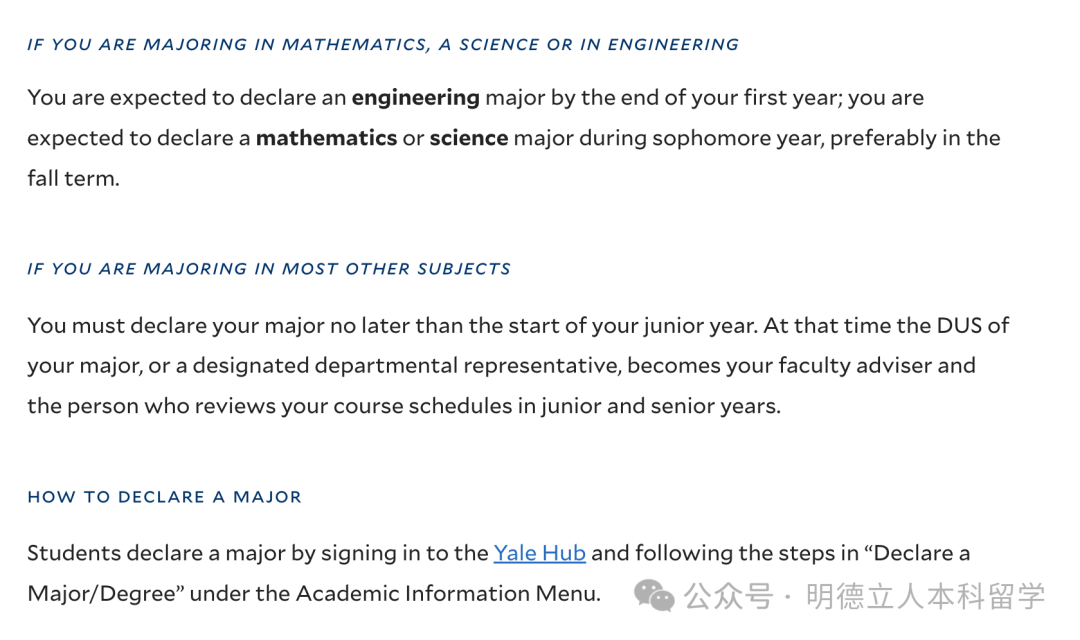Viewport: 1080px width, 640px height.
Task: Click the 'Mathematics, a Science or in Engineering' heading
Action: 383,45
